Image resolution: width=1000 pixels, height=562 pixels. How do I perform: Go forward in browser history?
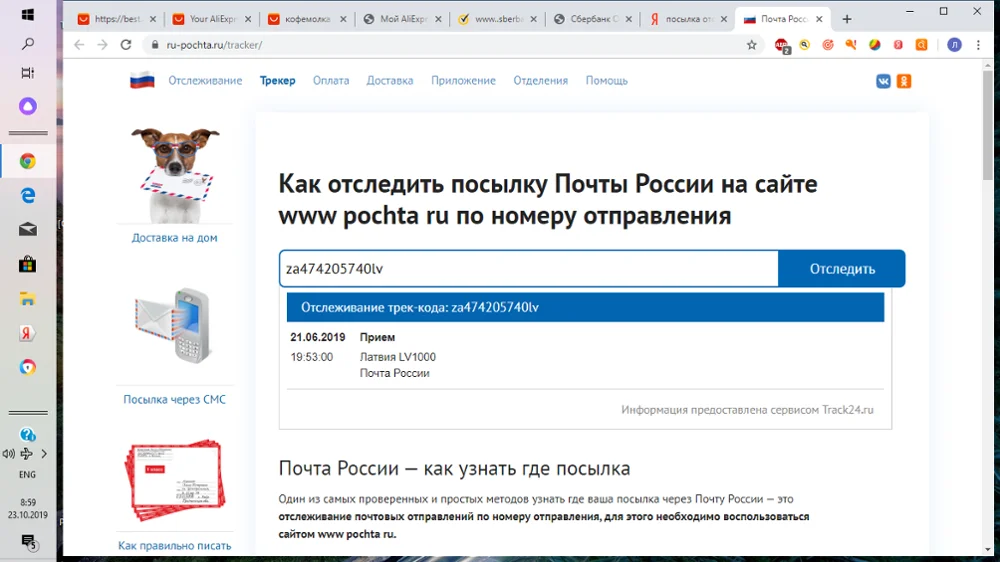(x=102, y=45)
